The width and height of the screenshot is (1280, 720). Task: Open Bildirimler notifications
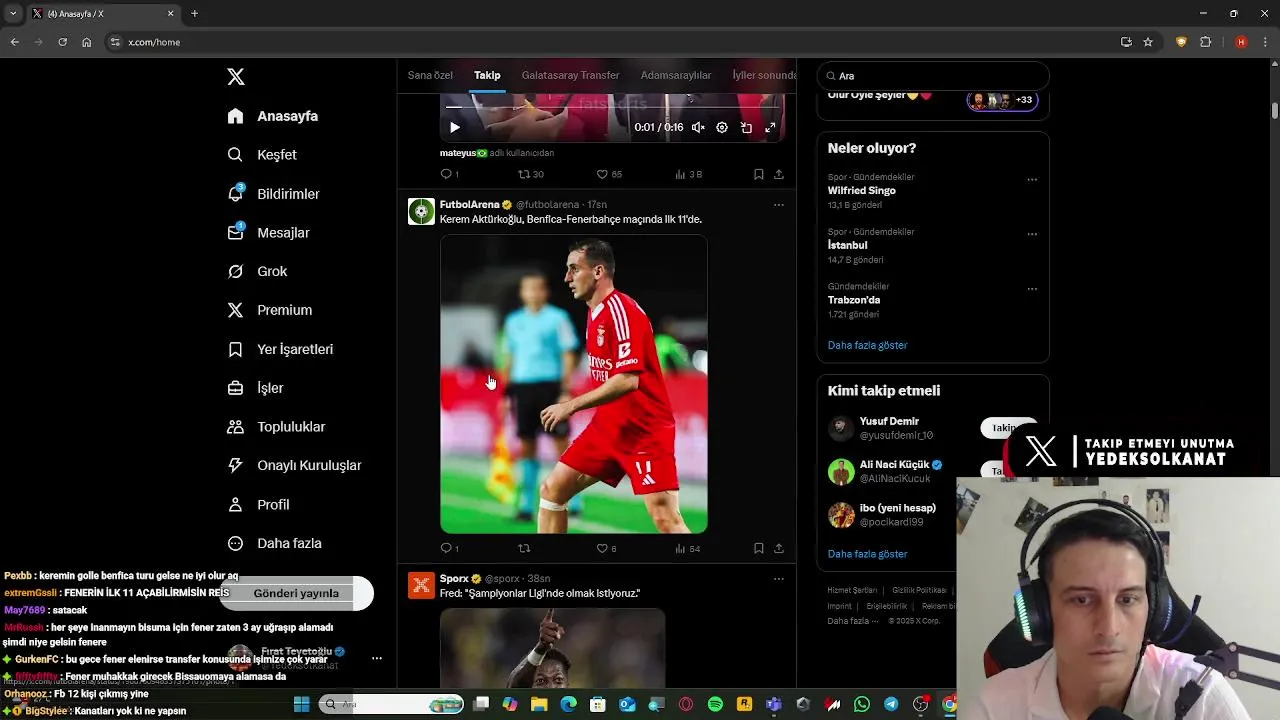coord(273,194)
